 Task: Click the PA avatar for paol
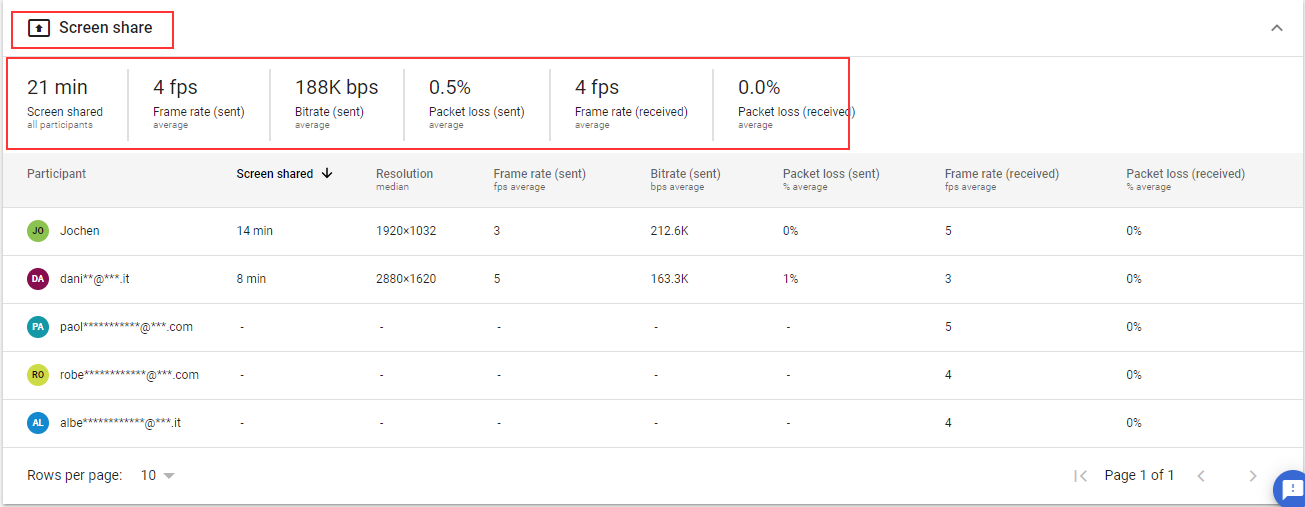[38, 327]
